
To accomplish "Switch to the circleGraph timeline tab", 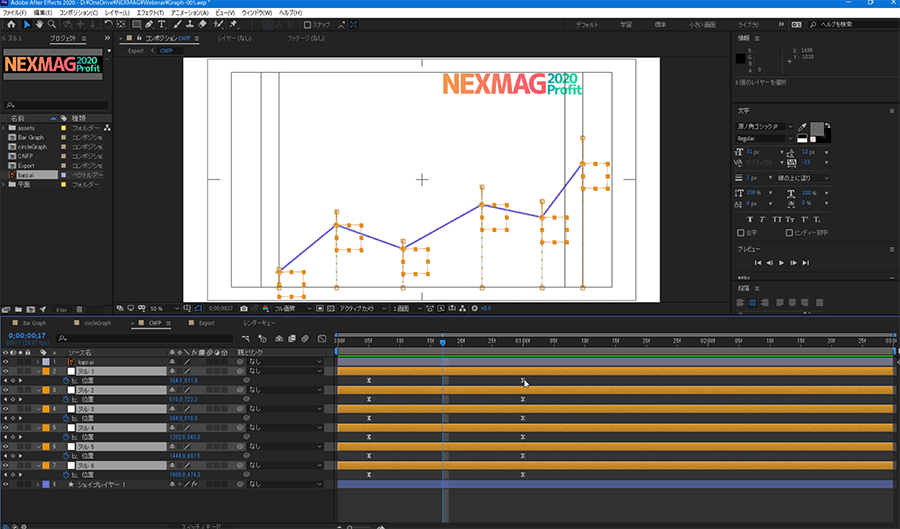I will point(97,323).
